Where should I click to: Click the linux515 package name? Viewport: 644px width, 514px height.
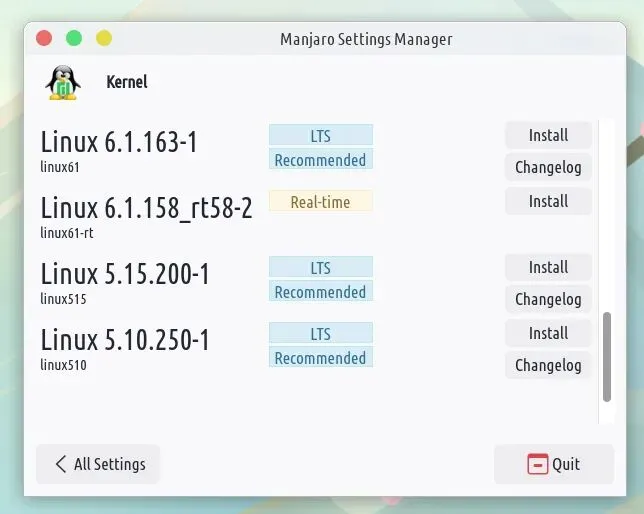coord(63,299)
